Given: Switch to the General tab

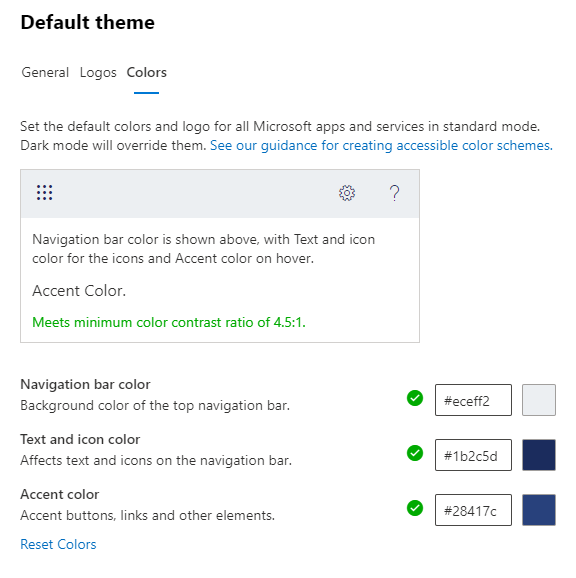Looking at the screenshot, I should tap(45, 72).
